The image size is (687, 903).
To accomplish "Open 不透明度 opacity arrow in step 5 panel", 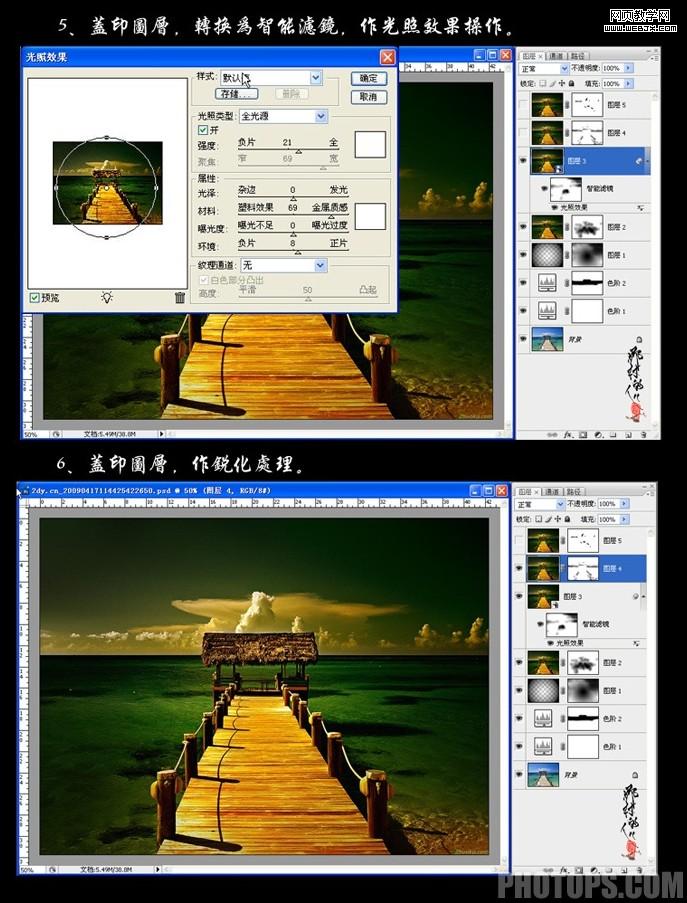I will 628,68.
